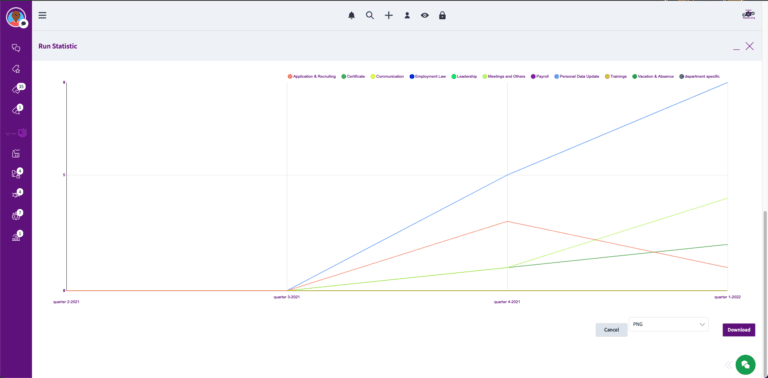768x378 pixels.
Task: Click the 'quarter 1-2022' axis label
Action: click(x=727, y=297)
